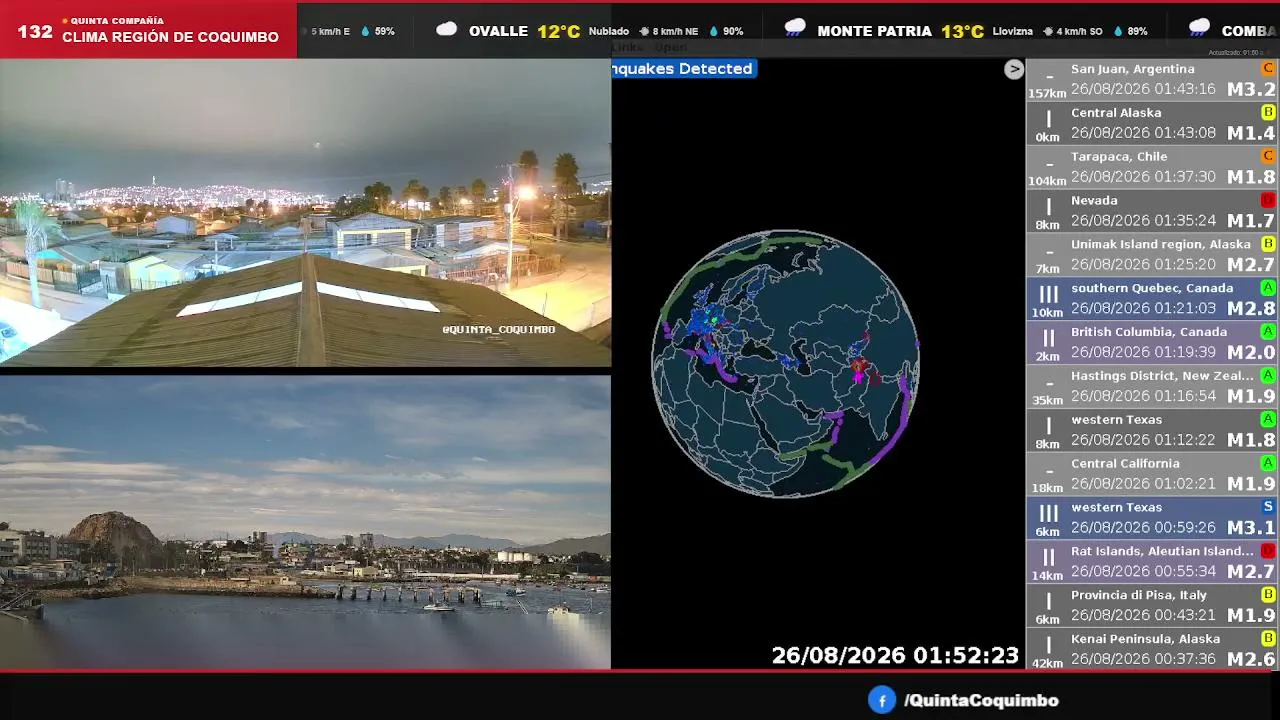Click the rain cloud icon beside MONTE PATRIA
Viewport: 1280px width, 720px height.
coord(795,29)
